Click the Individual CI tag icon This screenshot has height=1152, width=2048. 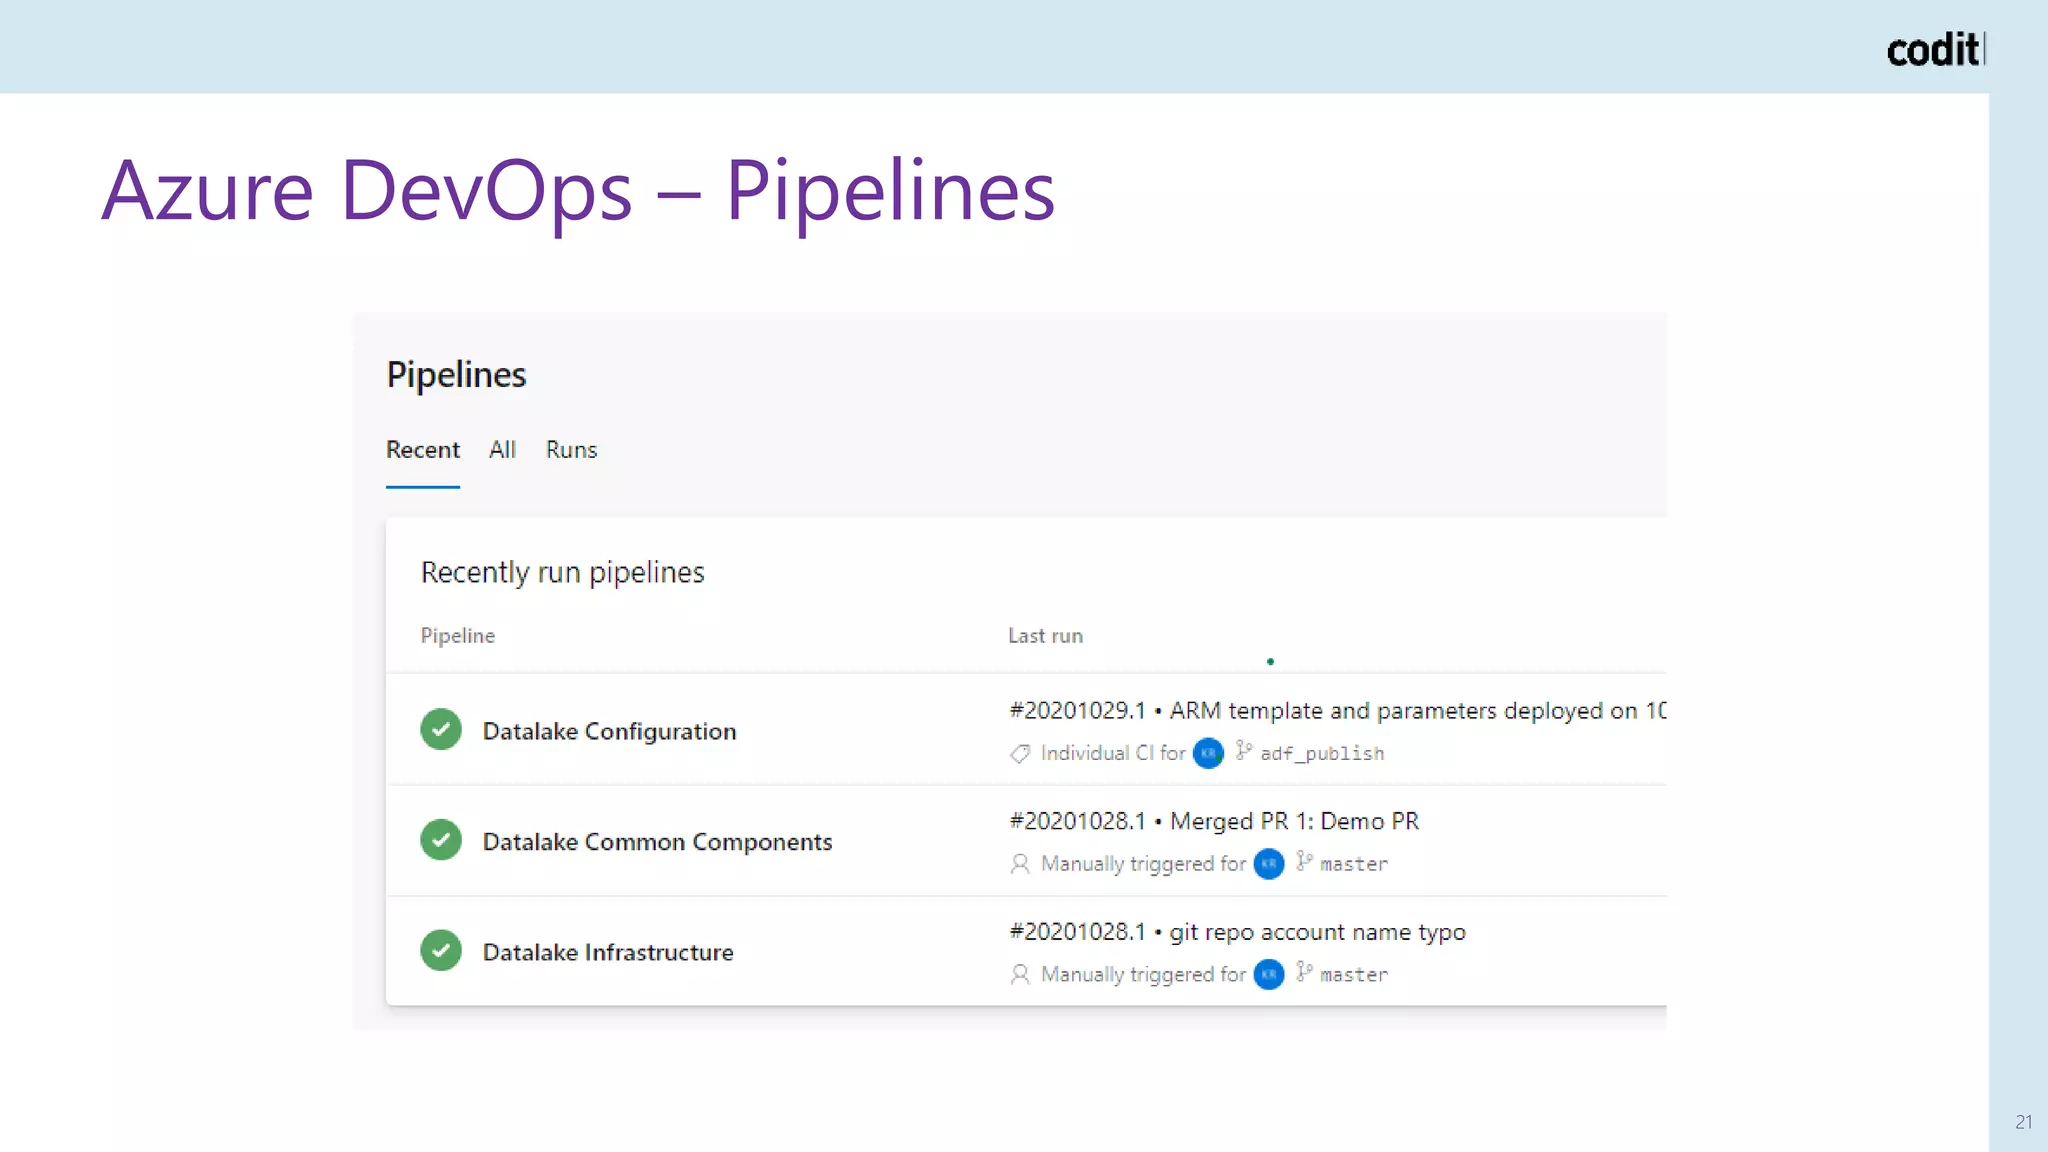click(x=1020, y=753)
